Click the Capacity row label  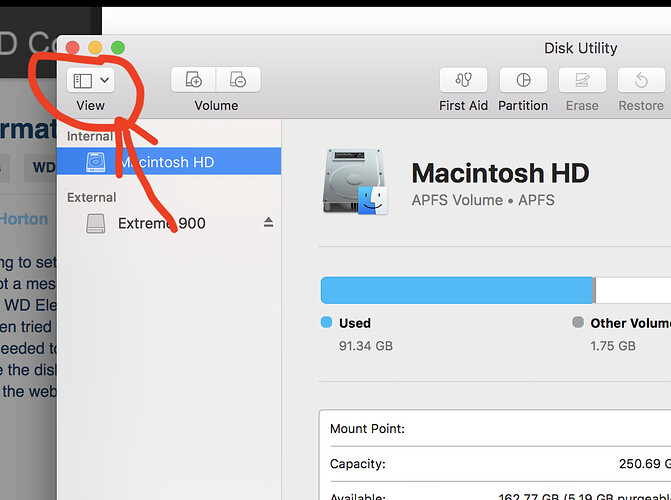(x=357, y=464)
